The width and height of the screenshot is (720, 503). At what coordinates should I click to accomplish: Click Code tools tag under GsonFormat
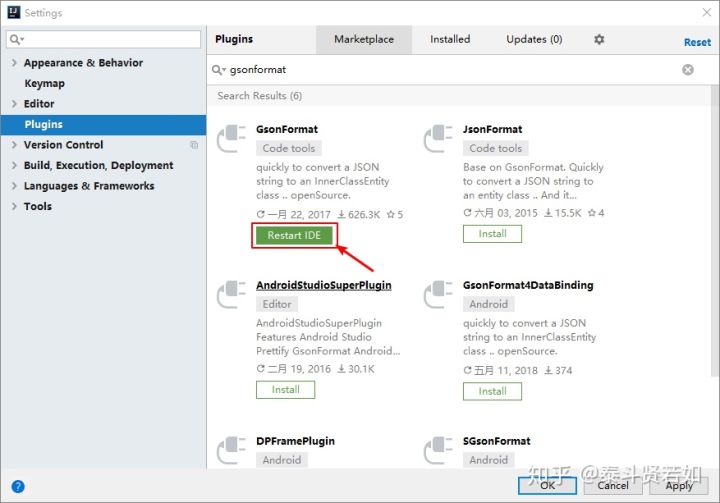click(x=289, y=148)
